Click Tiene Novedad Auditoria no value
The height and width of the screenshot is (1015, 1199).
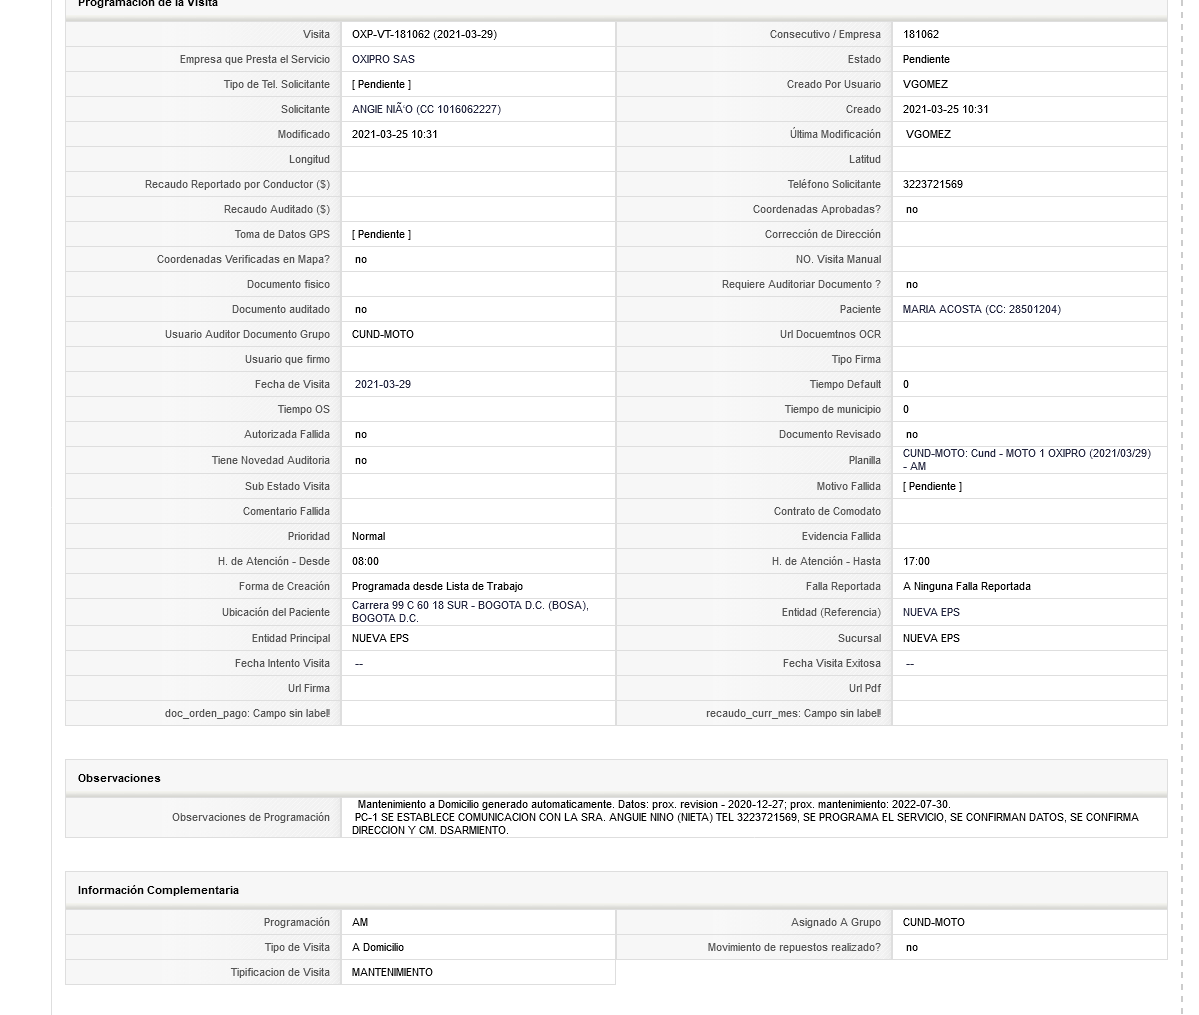click(361, 460)
